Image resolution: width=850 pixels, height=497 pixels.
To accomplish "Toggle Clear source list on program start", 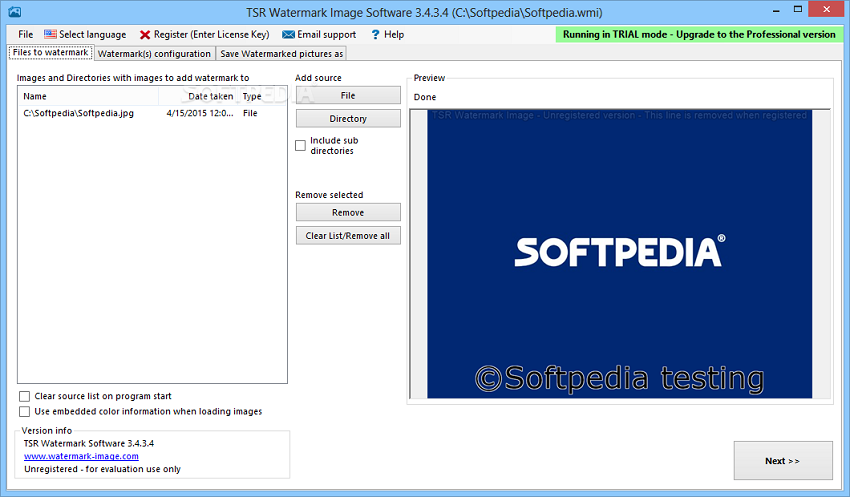I will 25,397.
